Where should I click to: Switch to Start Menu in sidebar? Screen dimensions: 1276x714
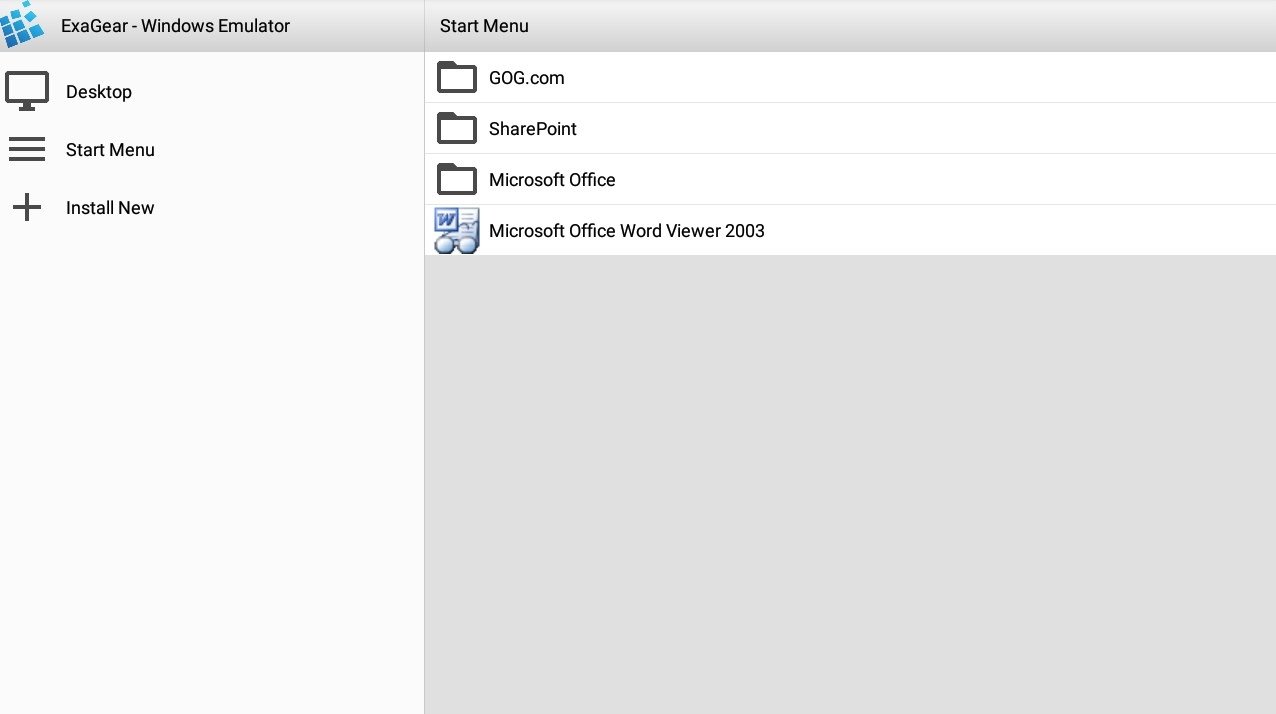[110, 150]
